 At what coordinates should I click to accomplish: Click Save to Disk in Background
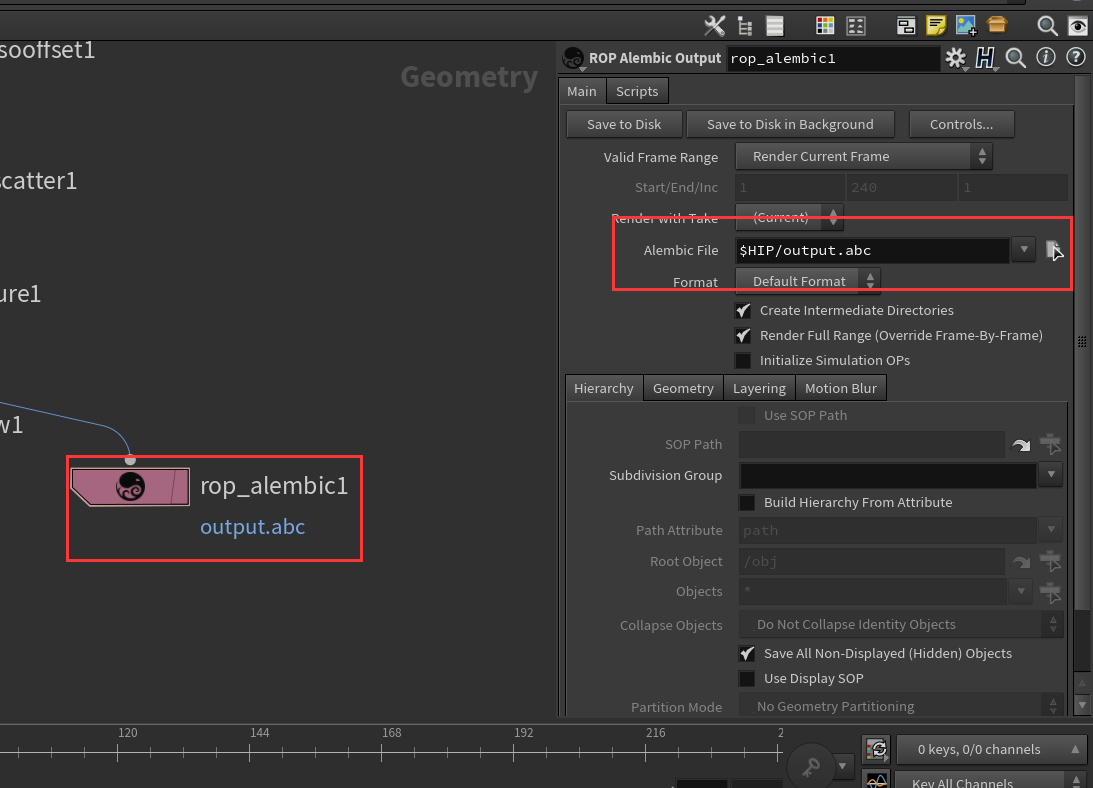(x=790, y=124)
